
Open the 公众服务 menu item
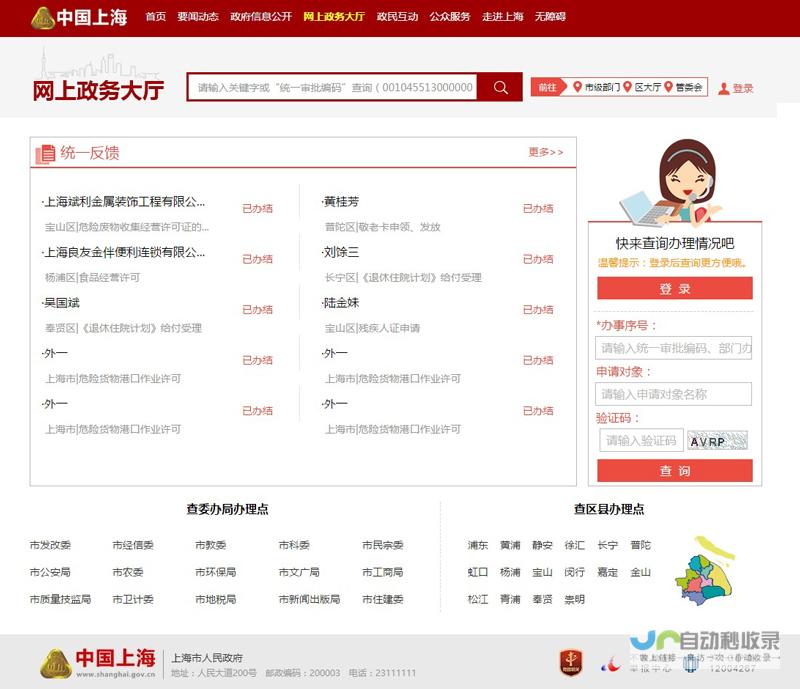coord(450,17)
